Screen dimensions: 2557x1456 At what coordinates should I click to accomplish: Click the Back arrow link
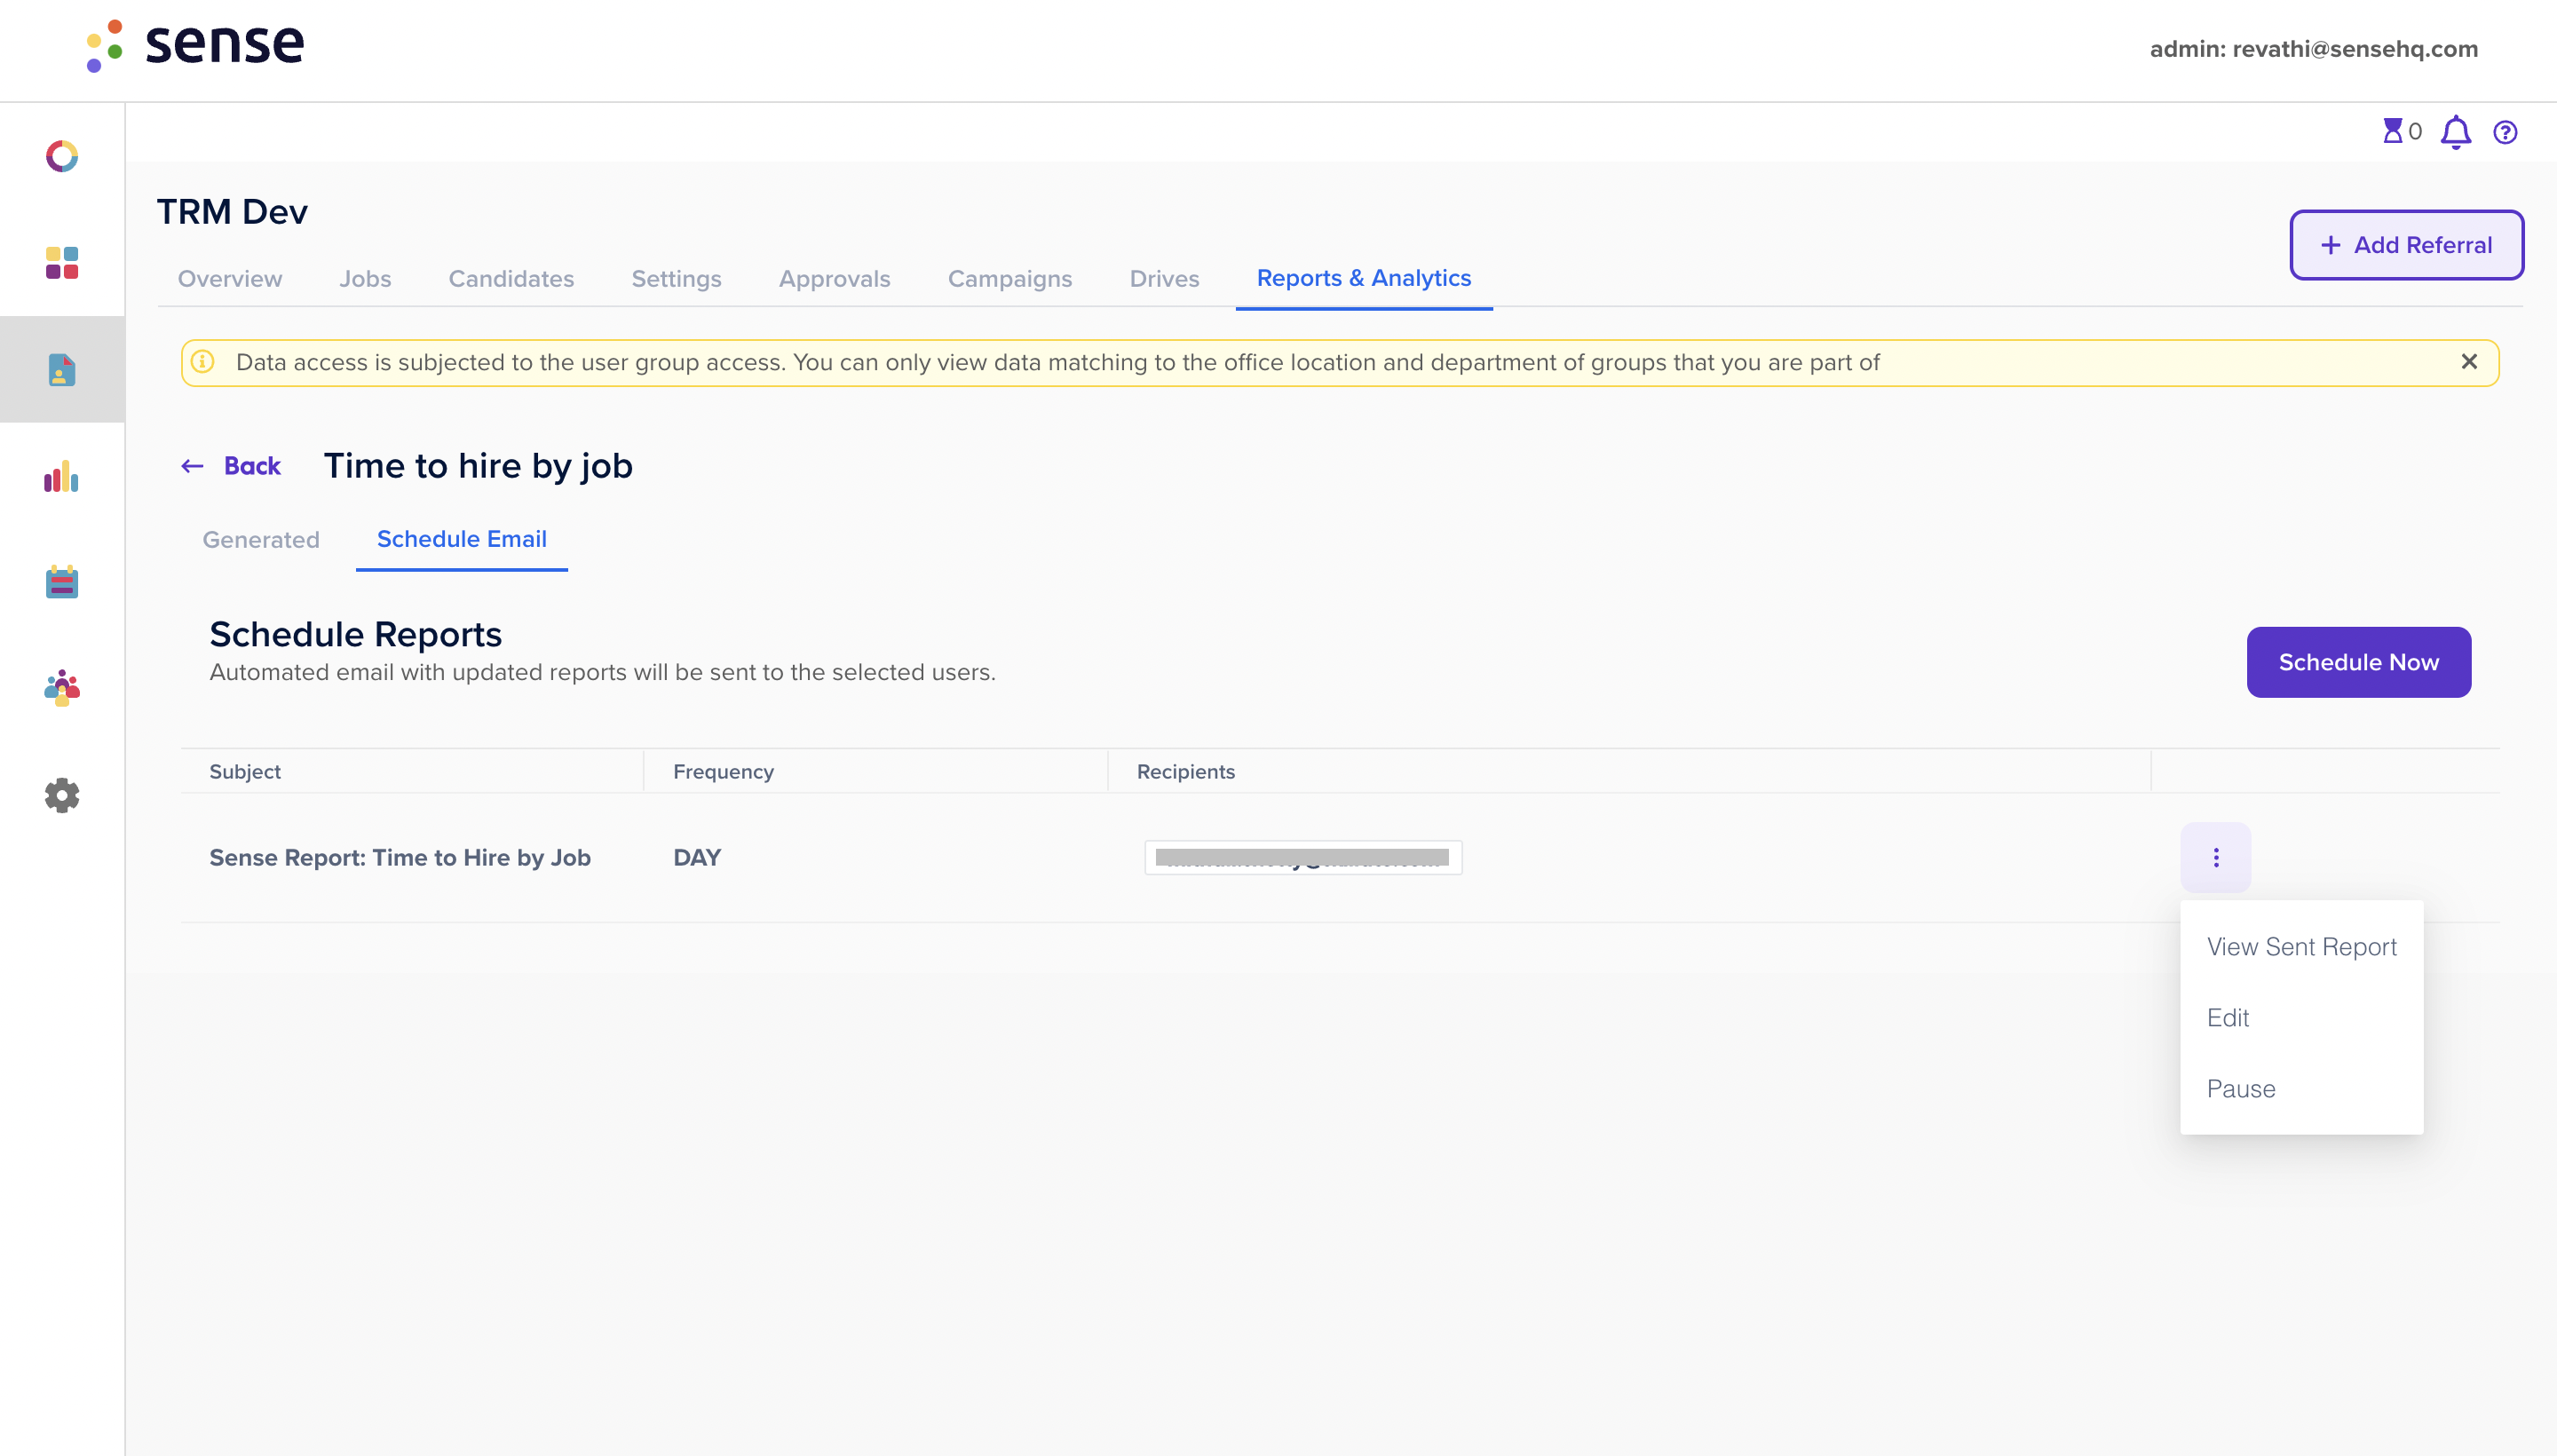coord(231,466)
